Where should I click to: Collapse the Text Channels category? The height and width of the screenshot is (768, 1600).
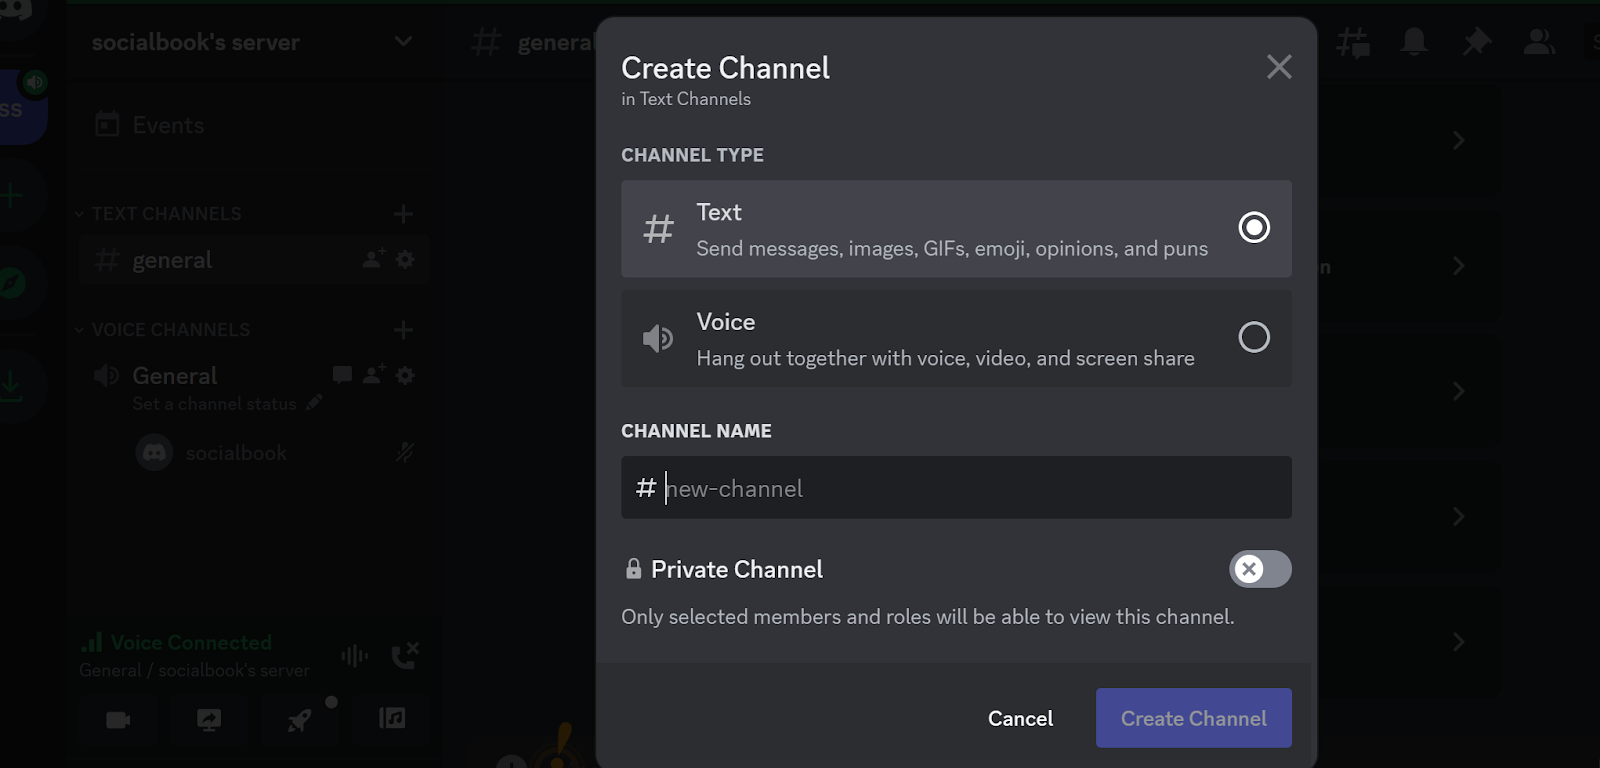pos(160,214)
